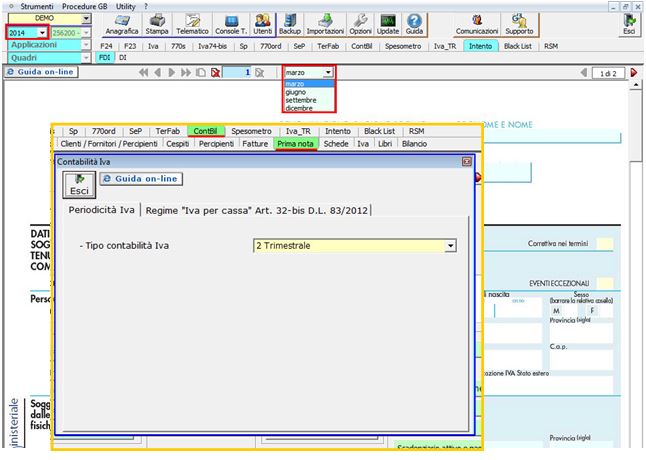The image size is (646, 460).
Task: Select Prima nota tab
Action: pos(295,144)
